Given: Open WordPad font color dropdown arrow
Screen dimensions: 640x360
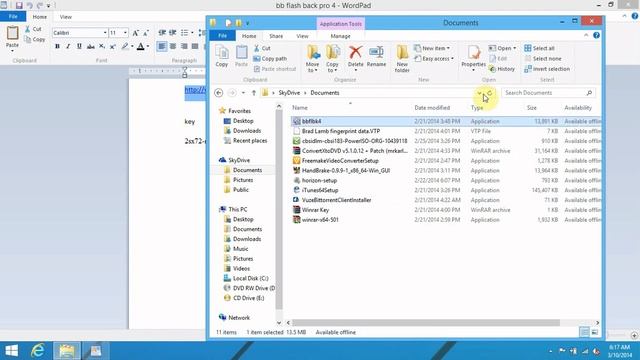Looking at the screenshot, I should (148, 47).
